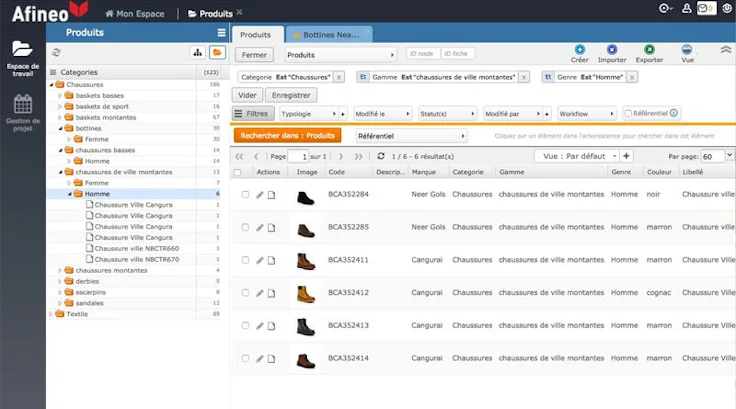The width and height of the screenshot is (736, 409).
Task: Edit product BCA352411 with pencil icon
Action: coord(260,261)
